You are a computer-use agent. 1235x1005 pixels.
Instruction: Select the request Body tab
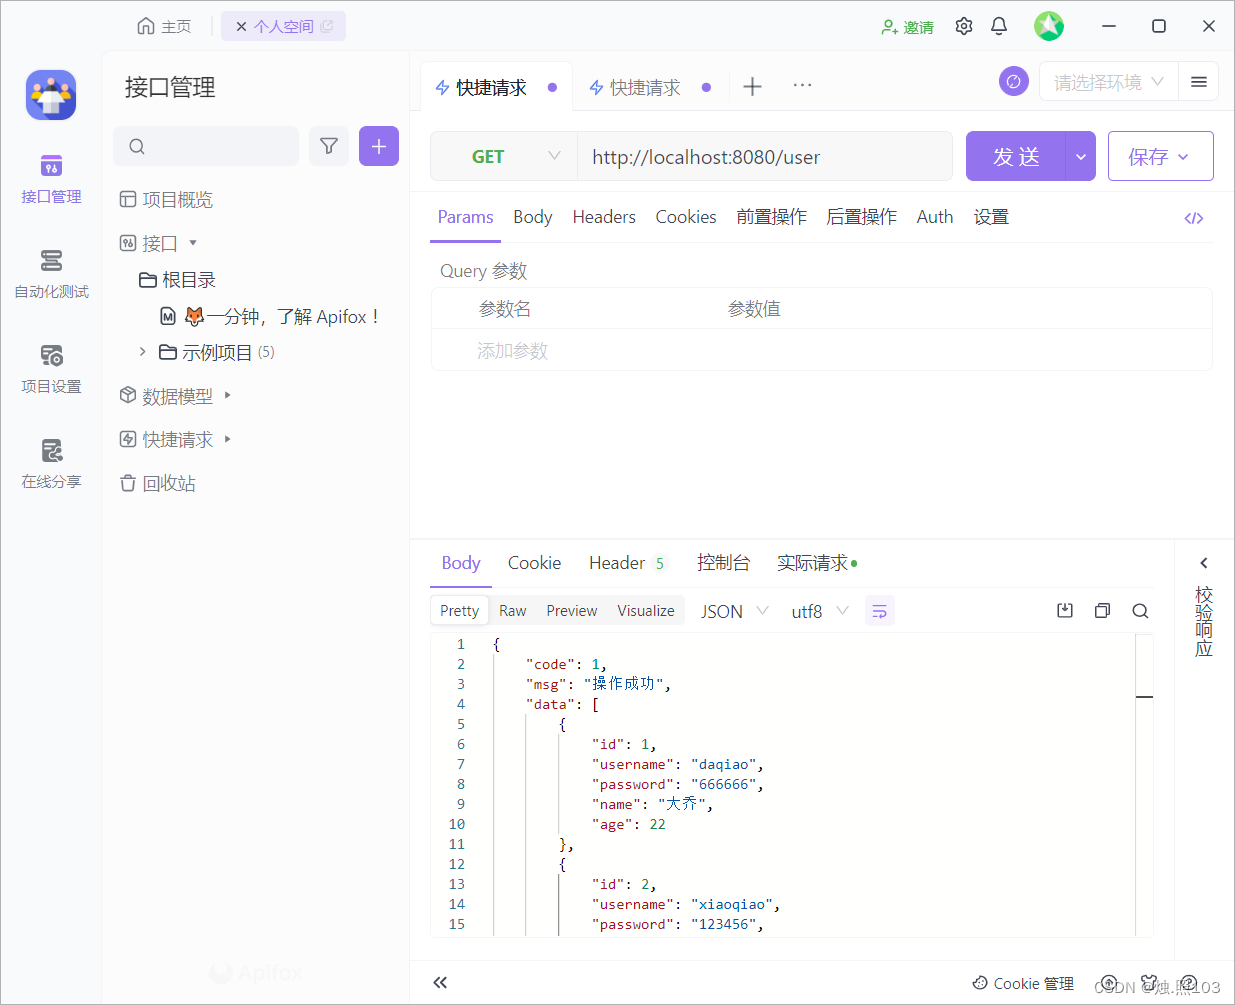[x=533, y=217]
